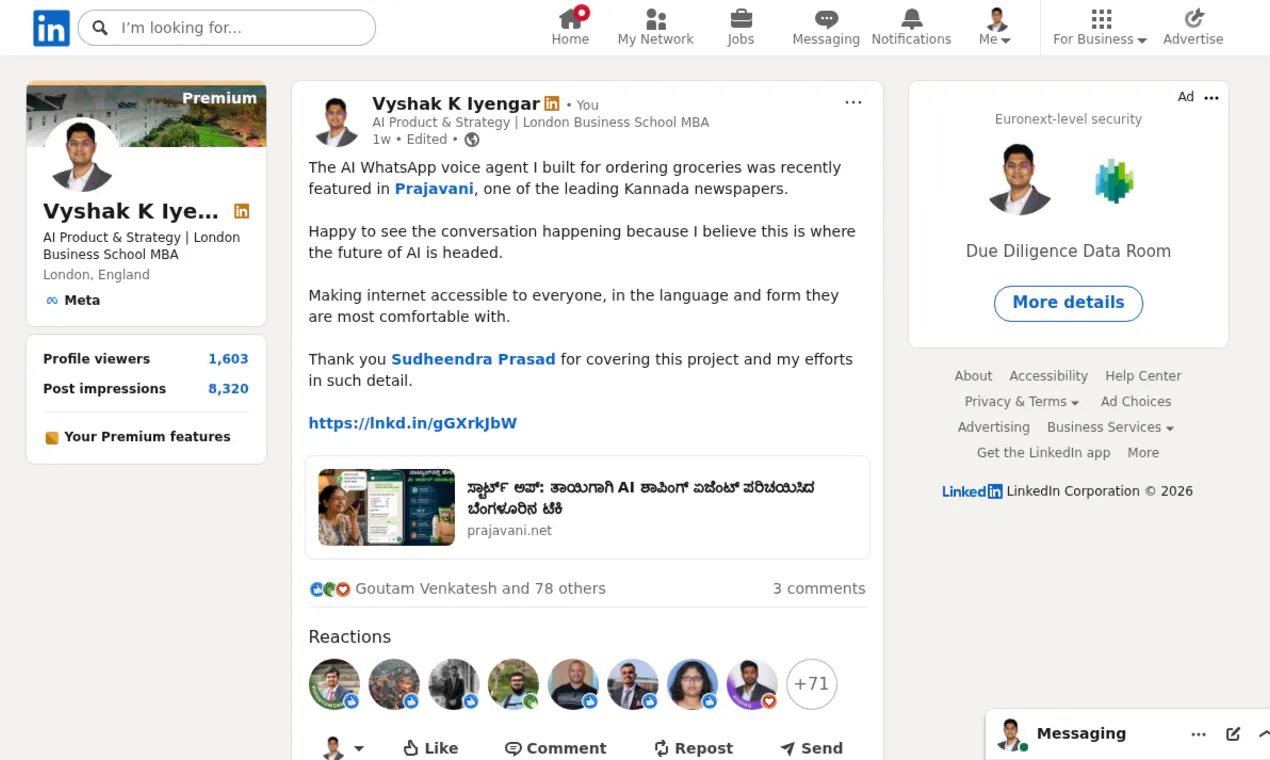The image size is (1270, 760).
Task: Open the Accessibility footer link
Action: click(x=1048, y=376)
